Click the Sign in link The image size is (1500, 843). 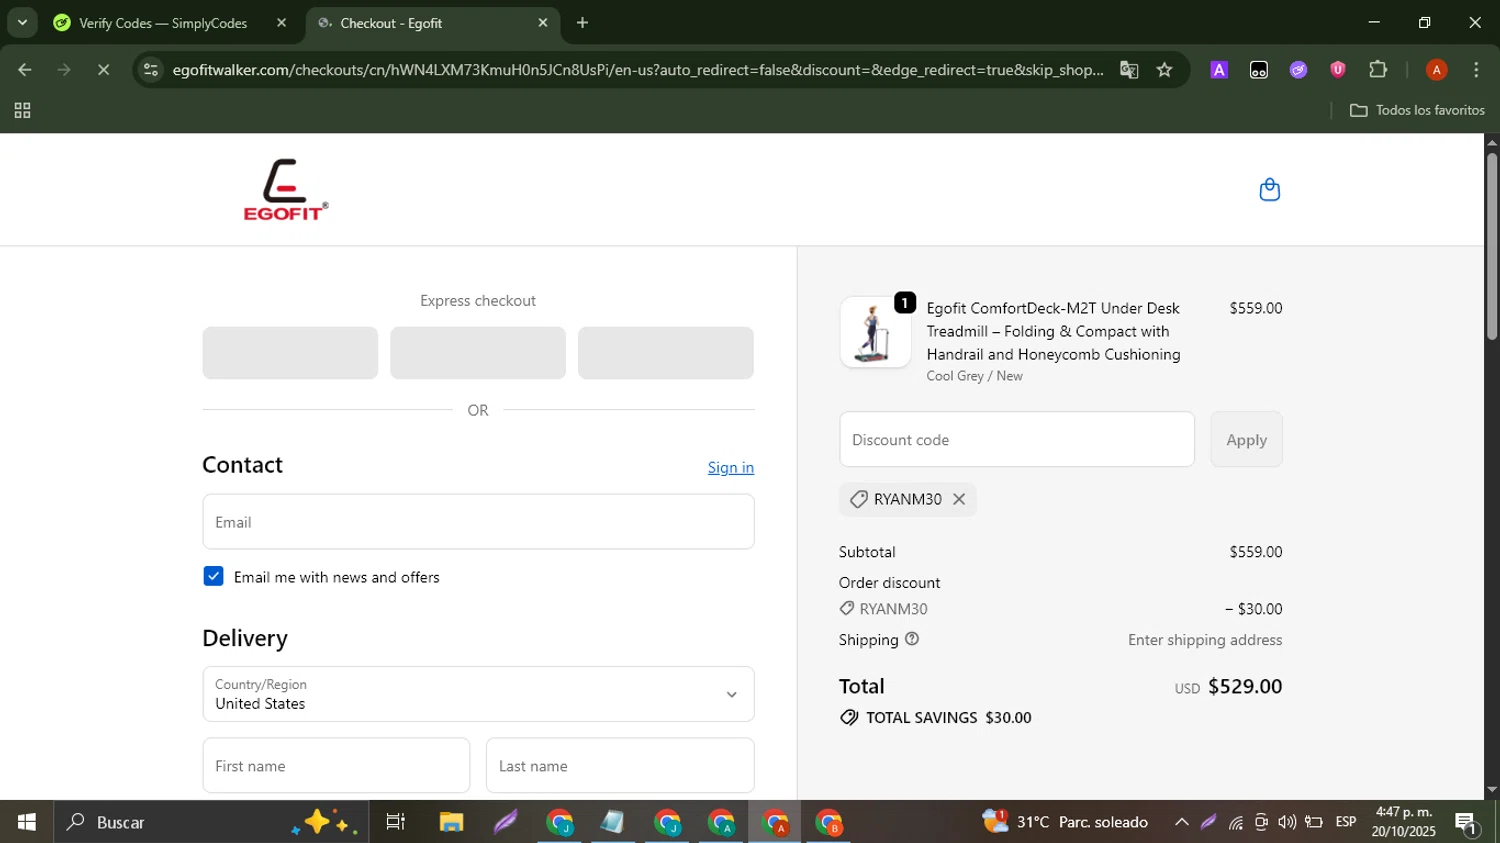click(731, 467)
